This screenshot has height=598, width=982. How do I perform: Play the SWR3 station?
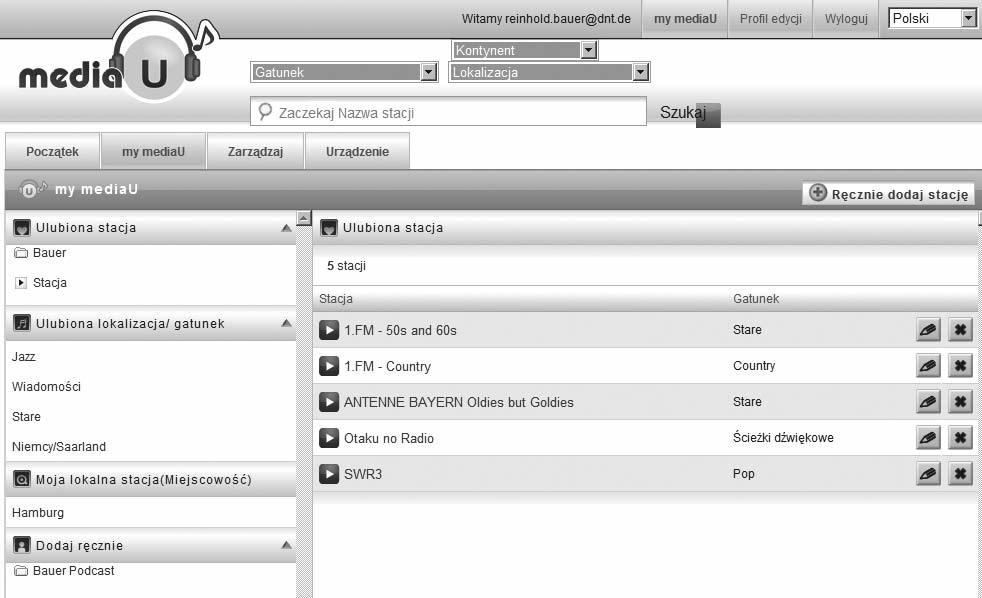click(x=329, y=474)
